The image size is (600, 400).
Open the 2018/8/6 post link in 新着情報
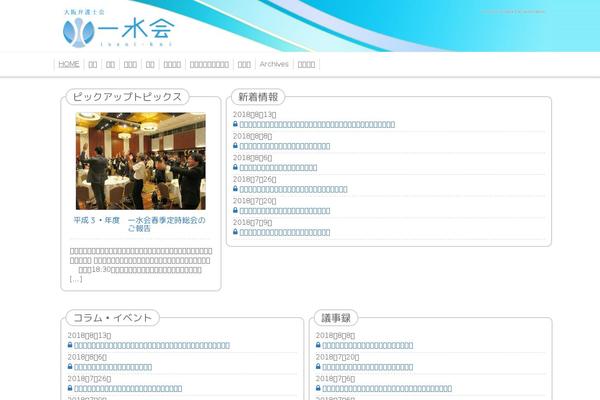pyautogui.click(x=278, y=168)
